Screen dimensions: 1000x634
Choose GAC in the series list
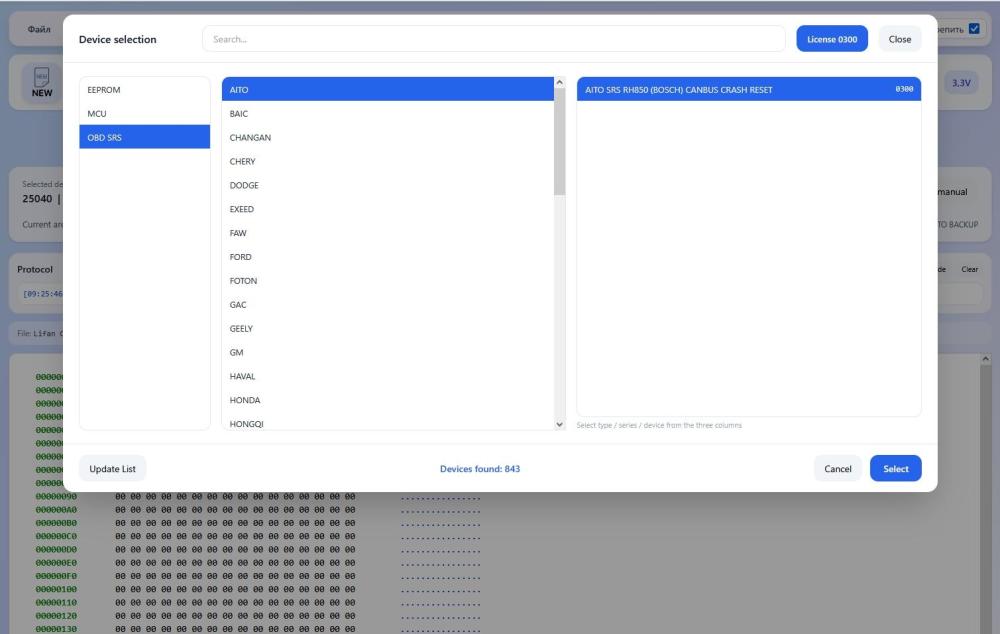coord(388,305)
